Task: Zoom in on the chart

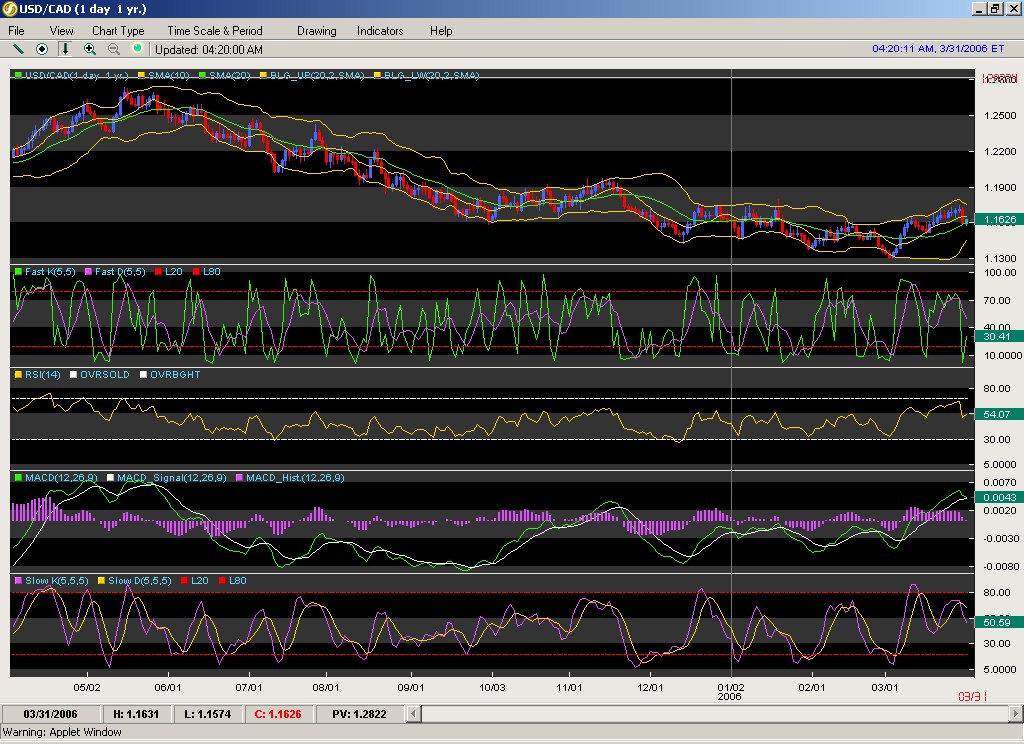Action: click(x=90, y=48)
